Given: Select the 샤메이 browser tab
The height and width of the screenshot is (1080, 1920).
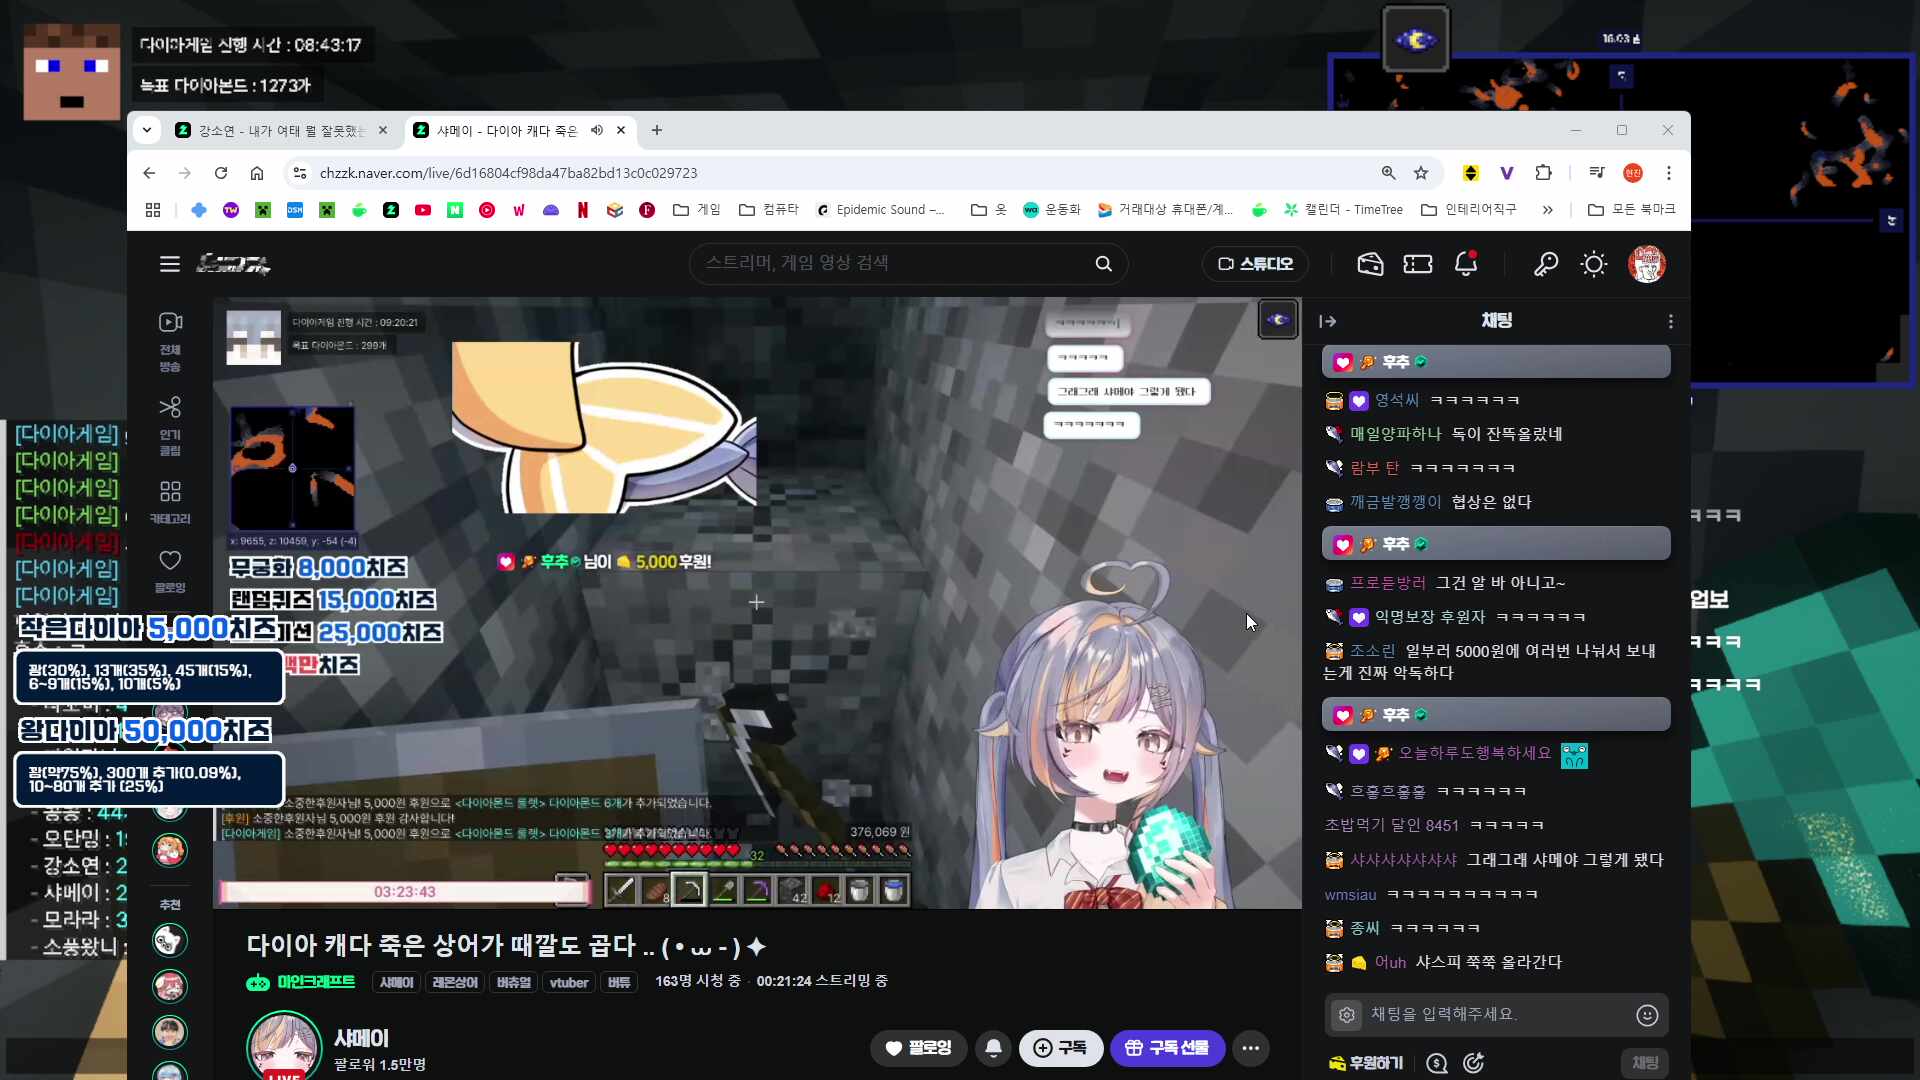Looking at the screenshot, I should [505, 131].
